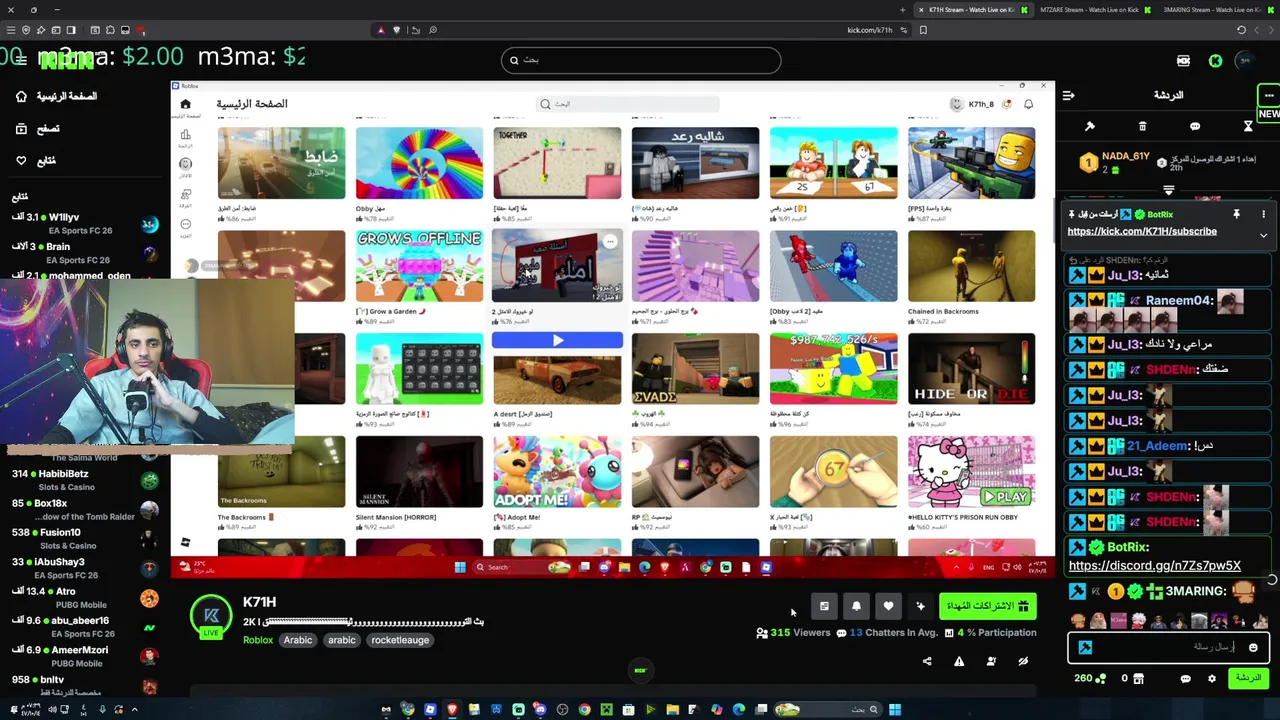Screen dimensions: 1280x720
Task: Select the capitalized Arabic language tag
Action: coord(298,640)
